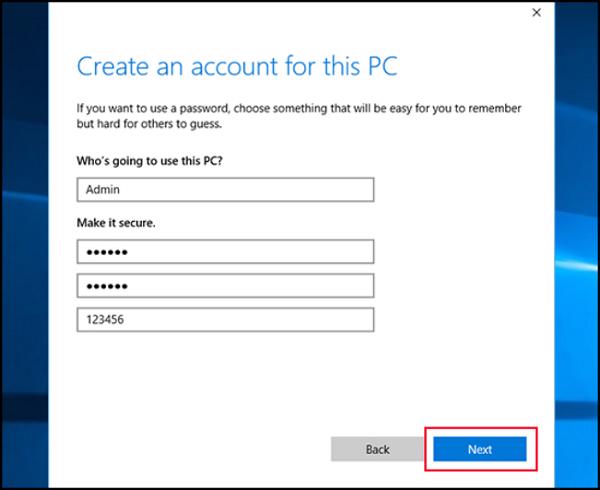
Task: Focus the username field containing Admin
Action: (x=225, y=189)
